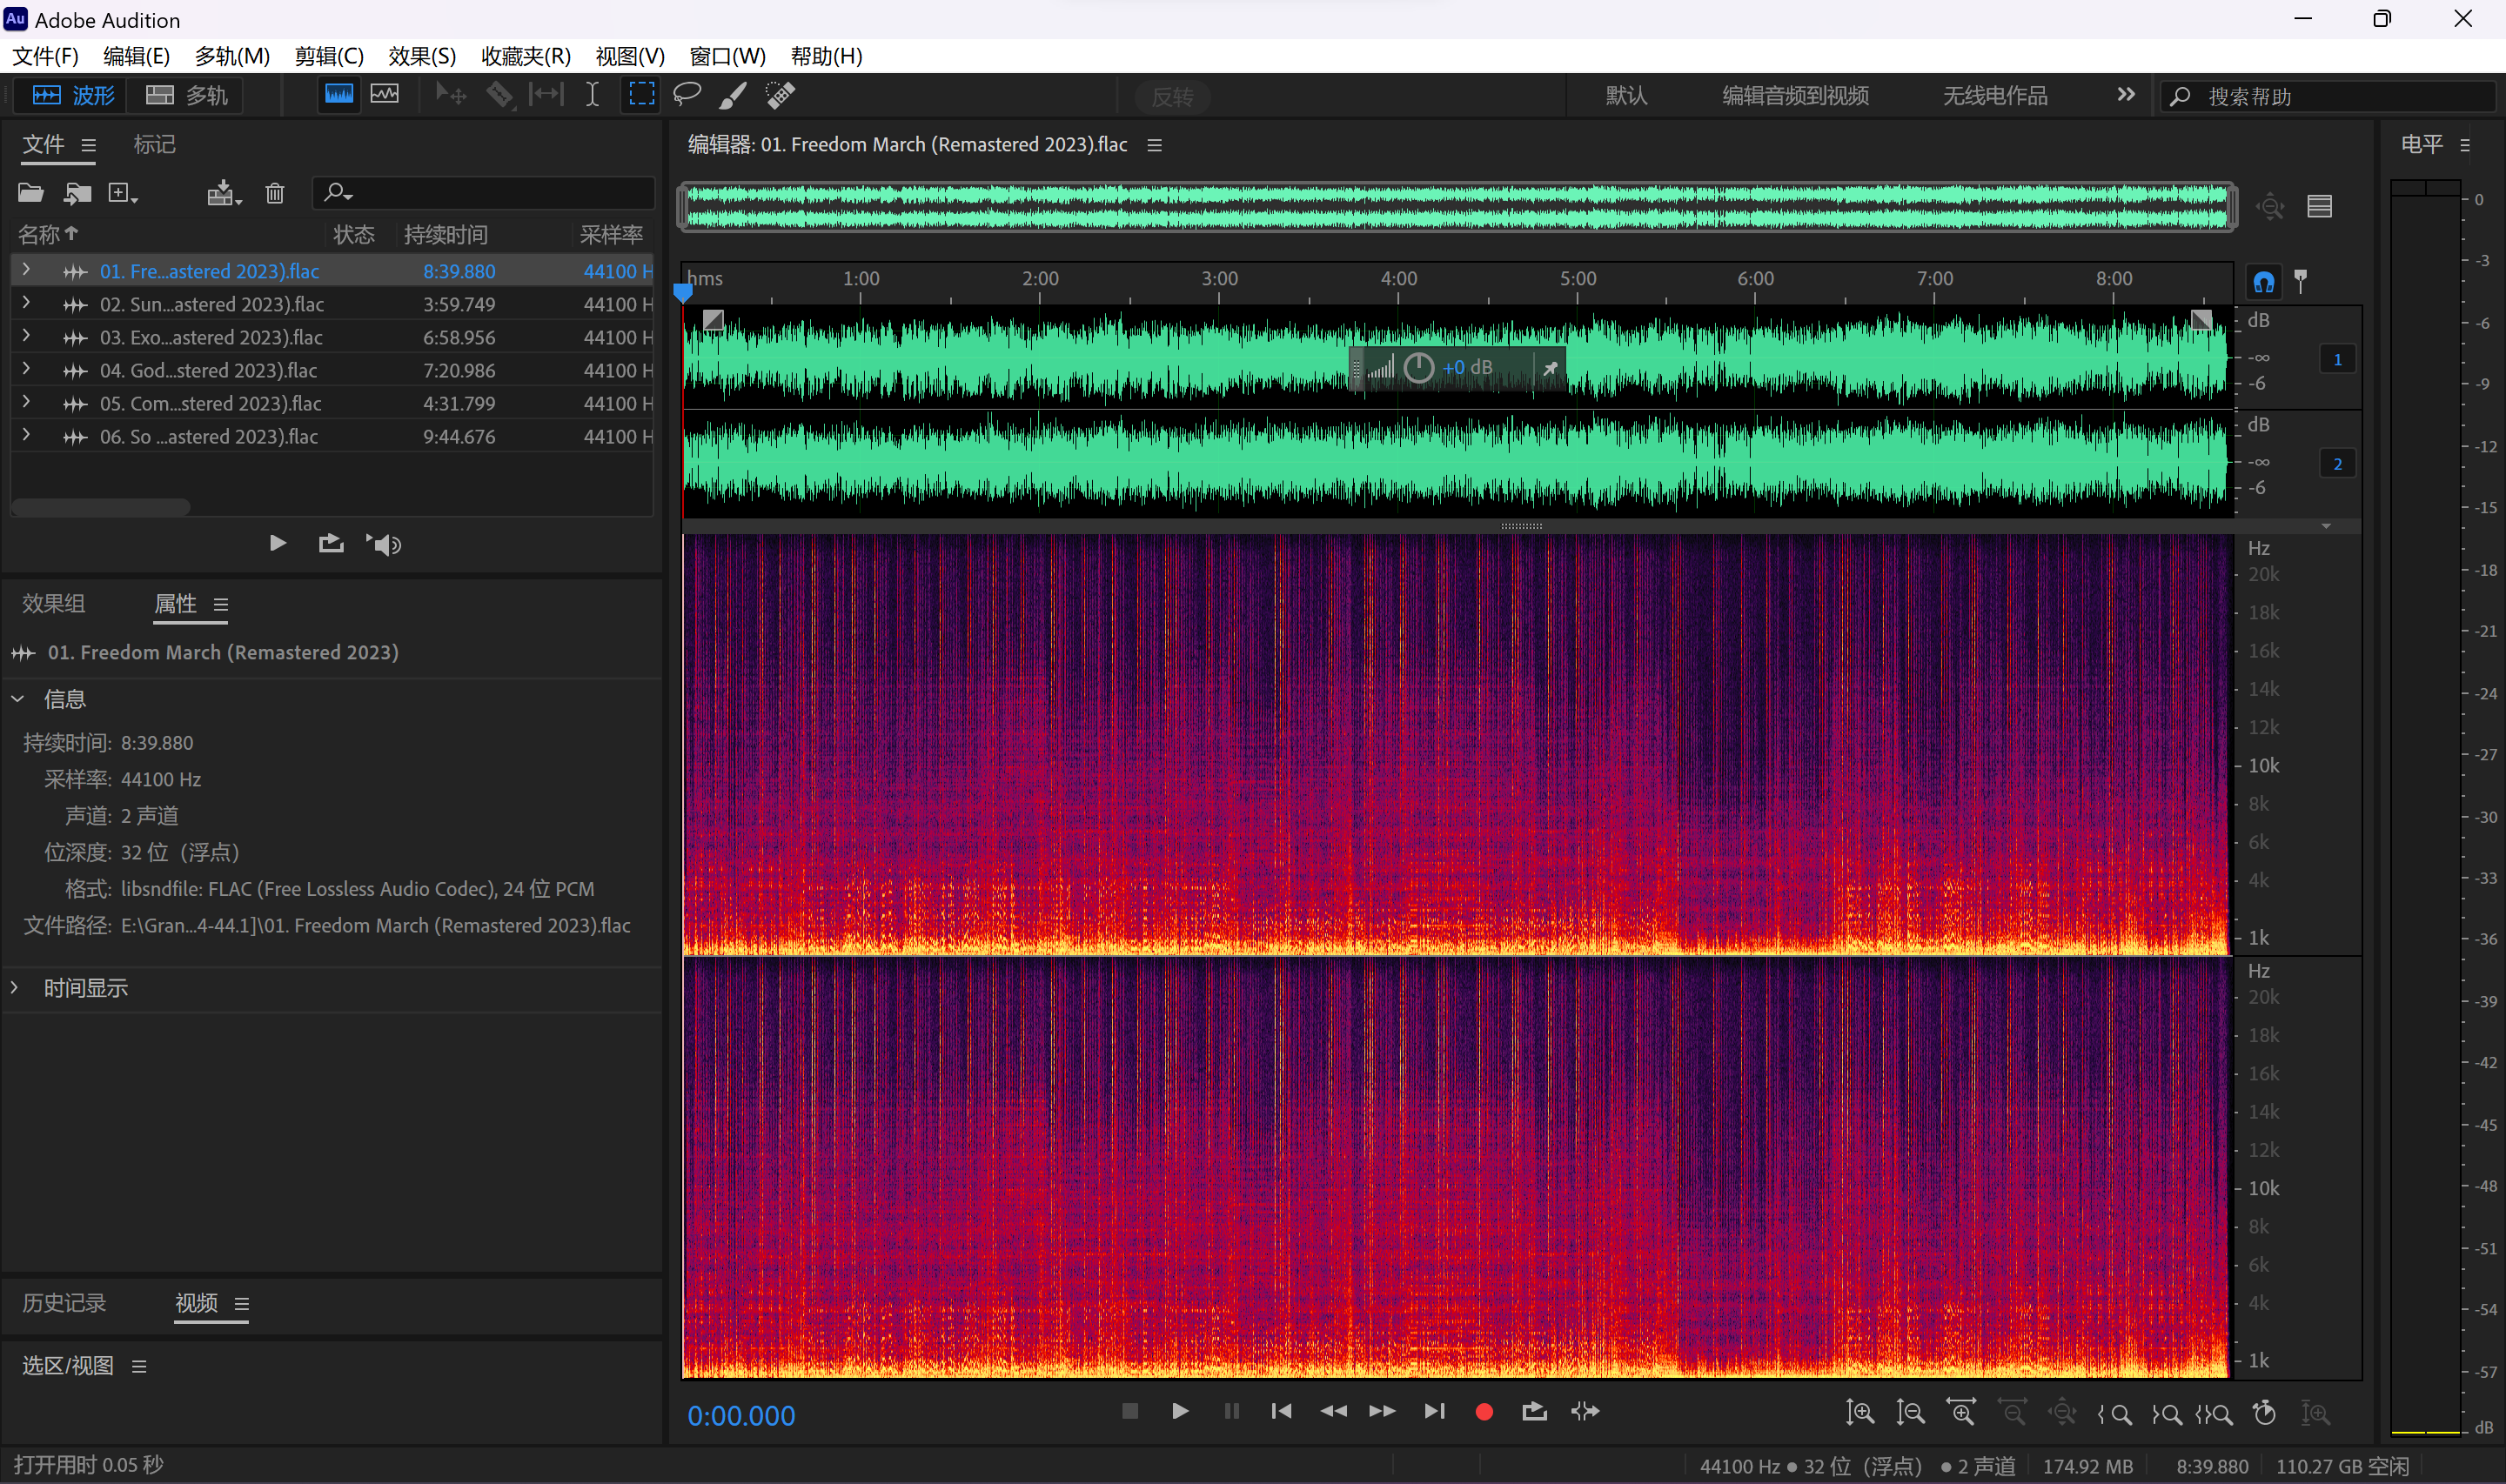Toggle right channel 2 enable button

pos(2337,464)
